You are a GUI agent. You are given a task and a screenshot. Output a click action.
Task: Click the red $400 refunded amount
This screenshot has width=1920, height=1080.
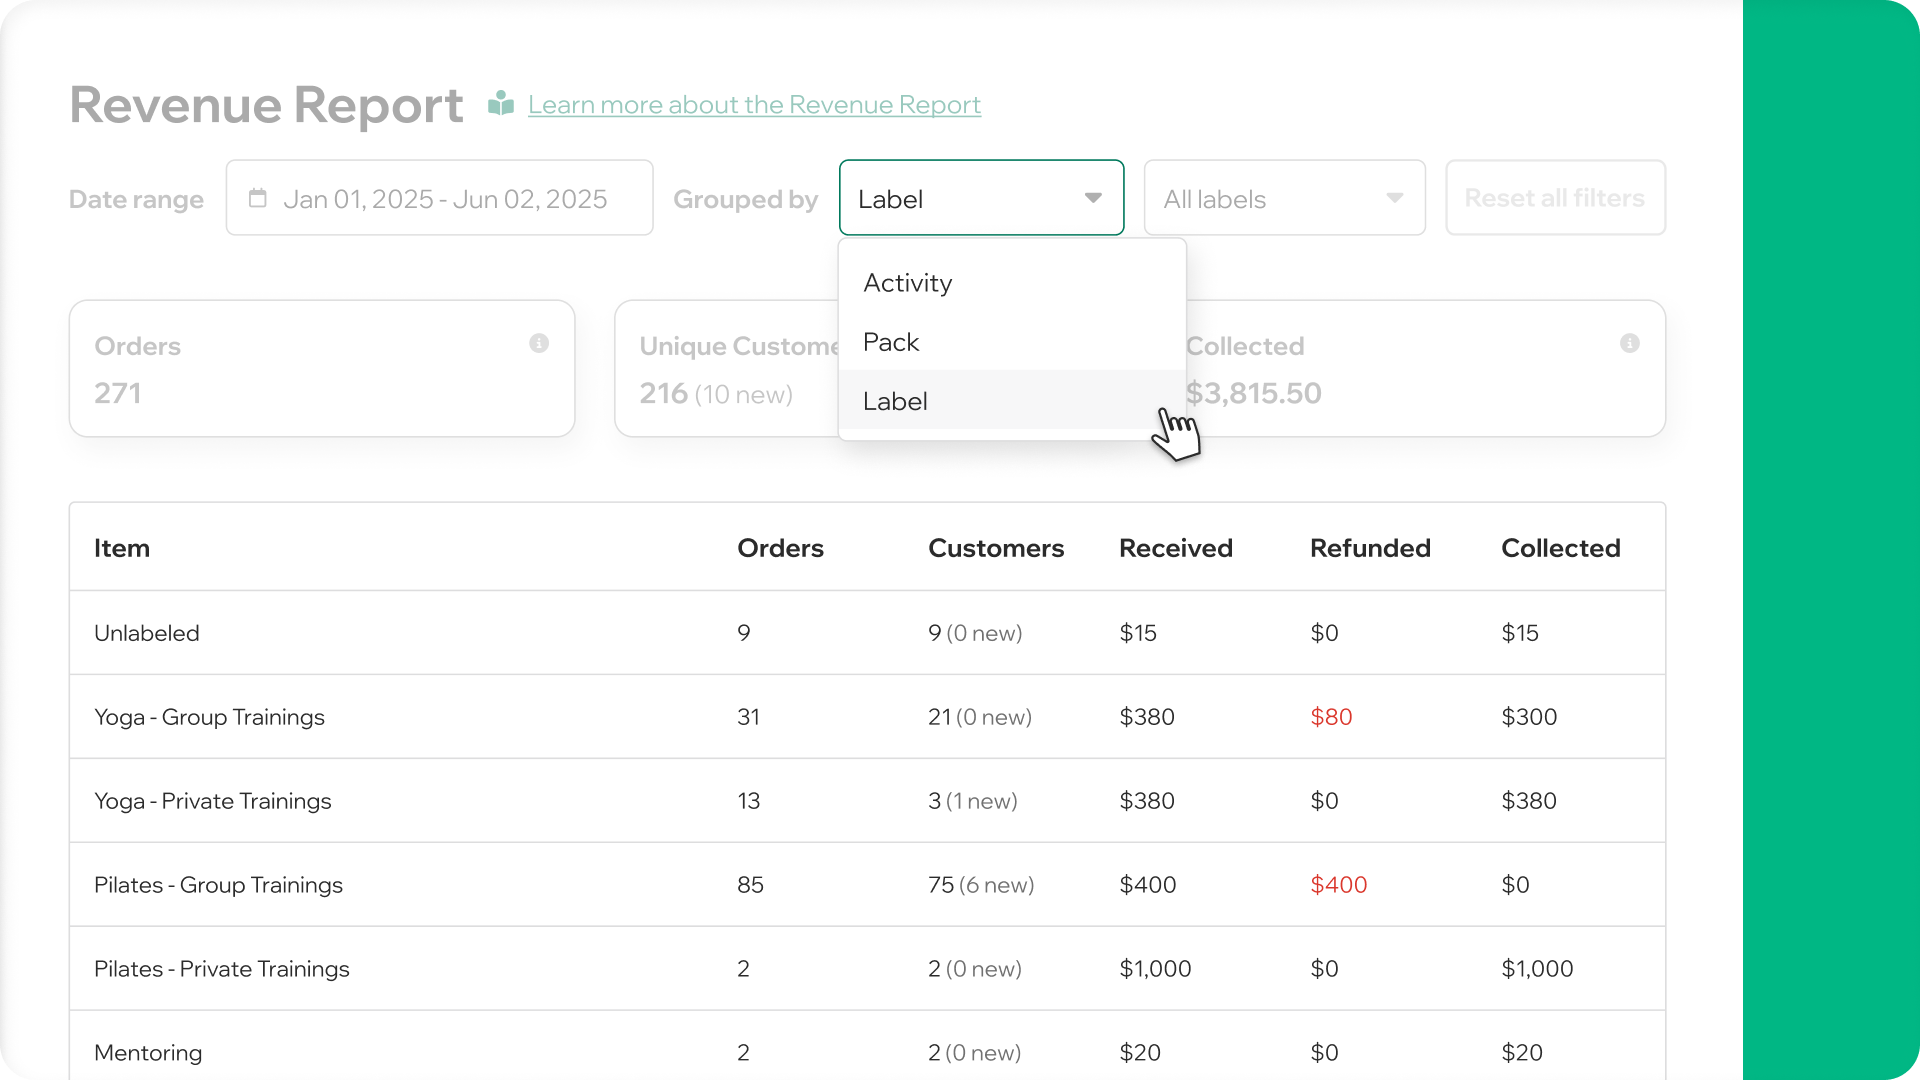[1338, 885]
